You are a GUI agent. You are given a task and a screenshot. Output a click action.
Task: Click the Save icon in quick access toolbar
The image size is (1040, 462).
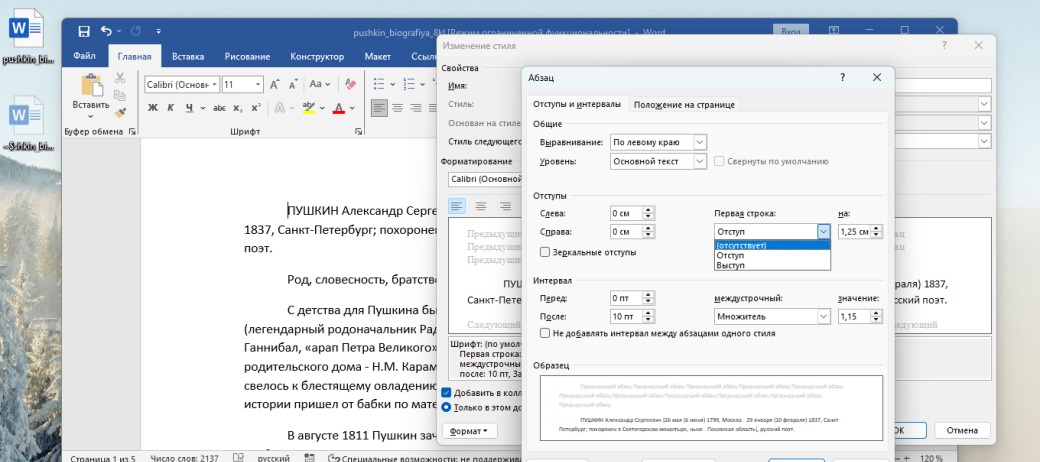click(83, 32)
